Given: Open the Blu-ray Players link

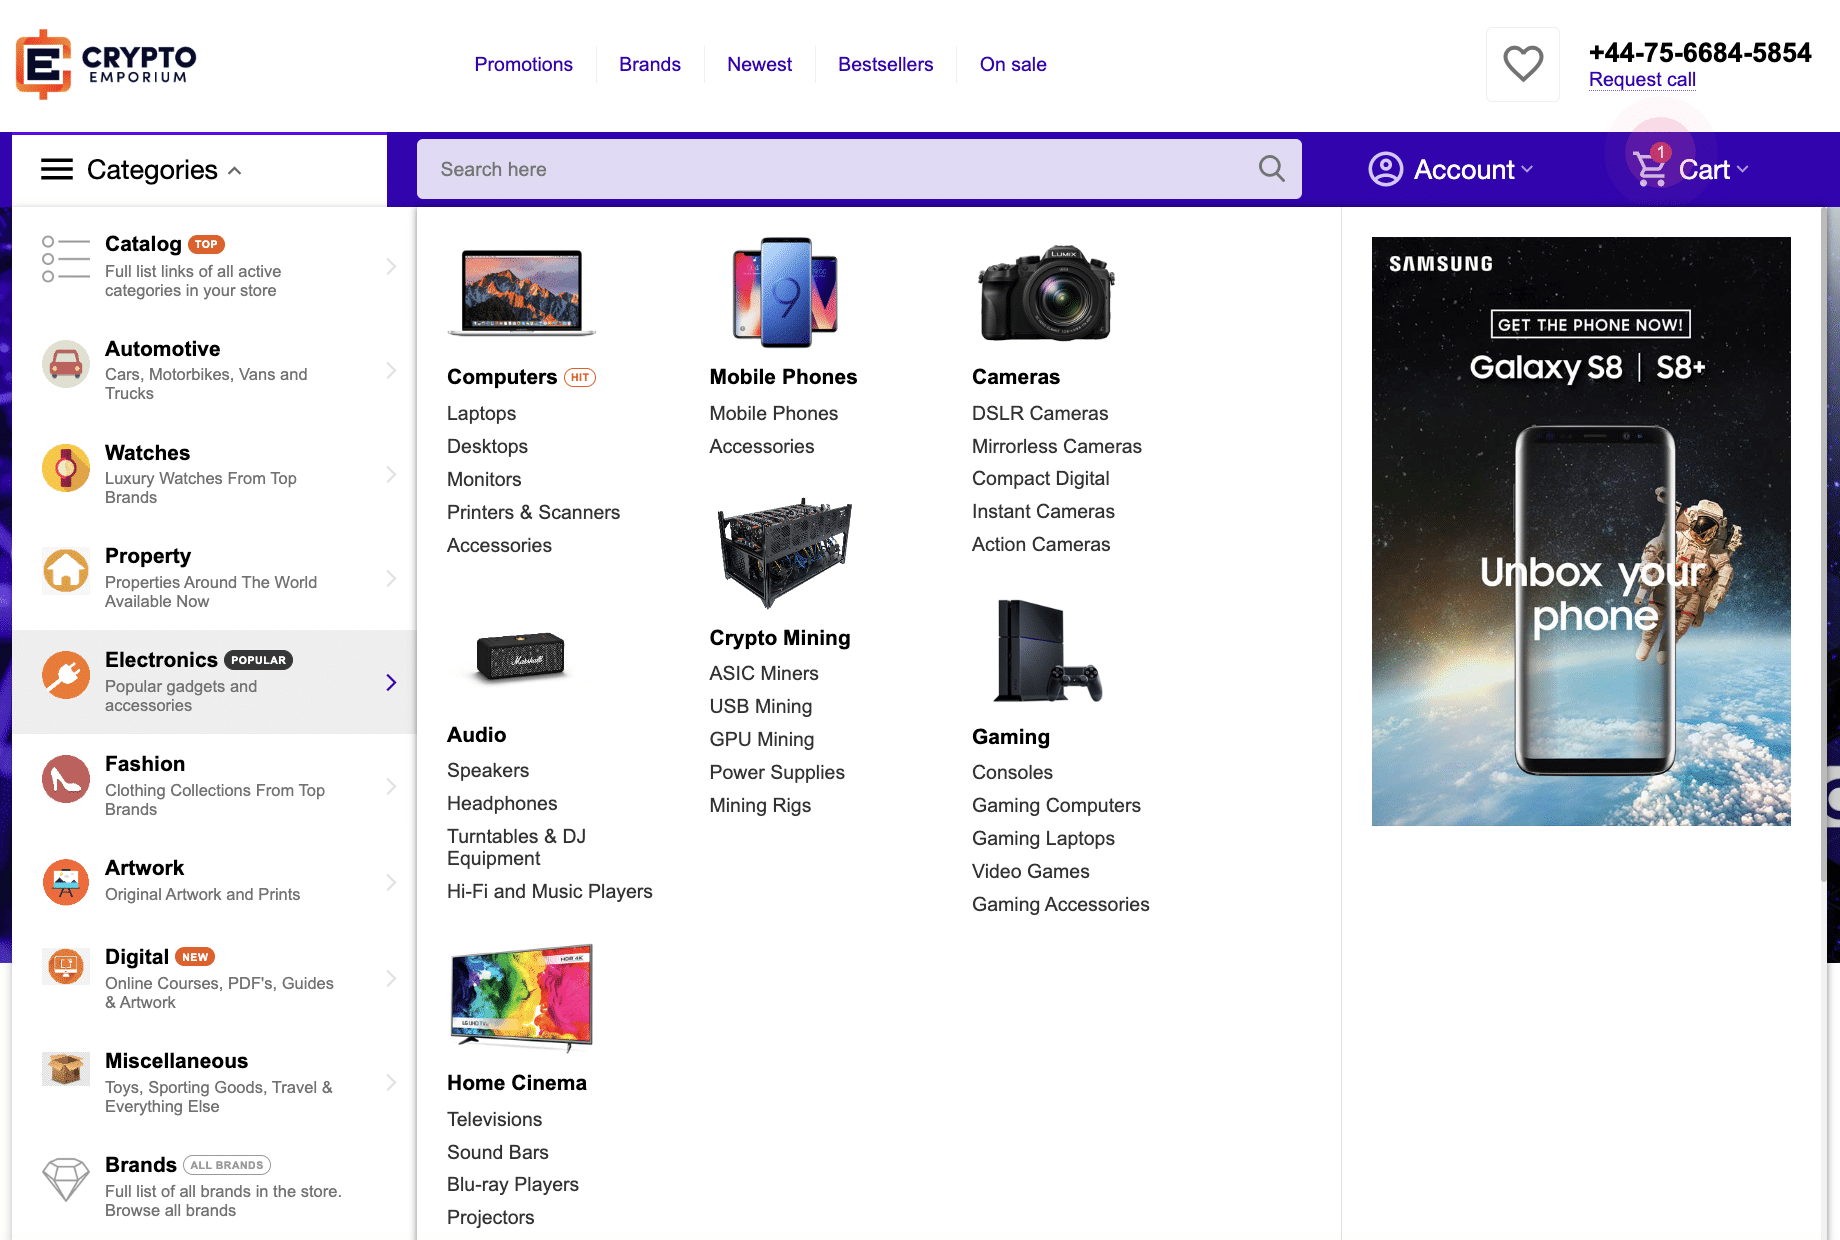Looking at the screenshot, I should pos(513,1184).
